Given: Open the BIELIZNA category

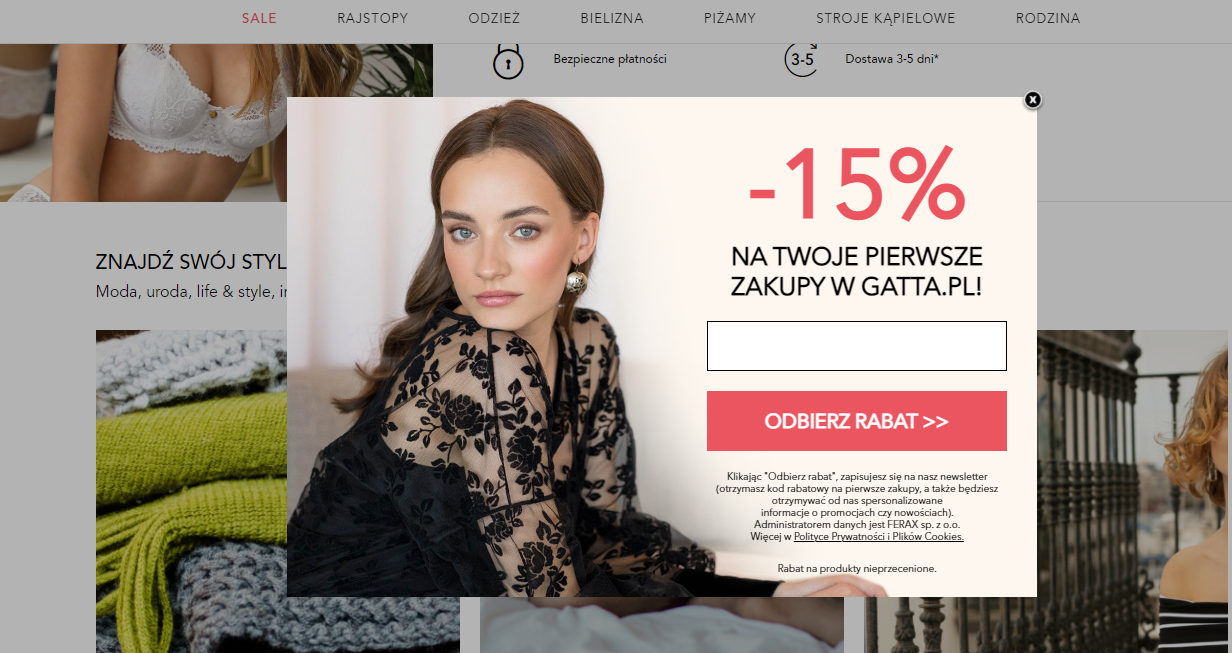Looking at the screenshot, I should point(612,18).
